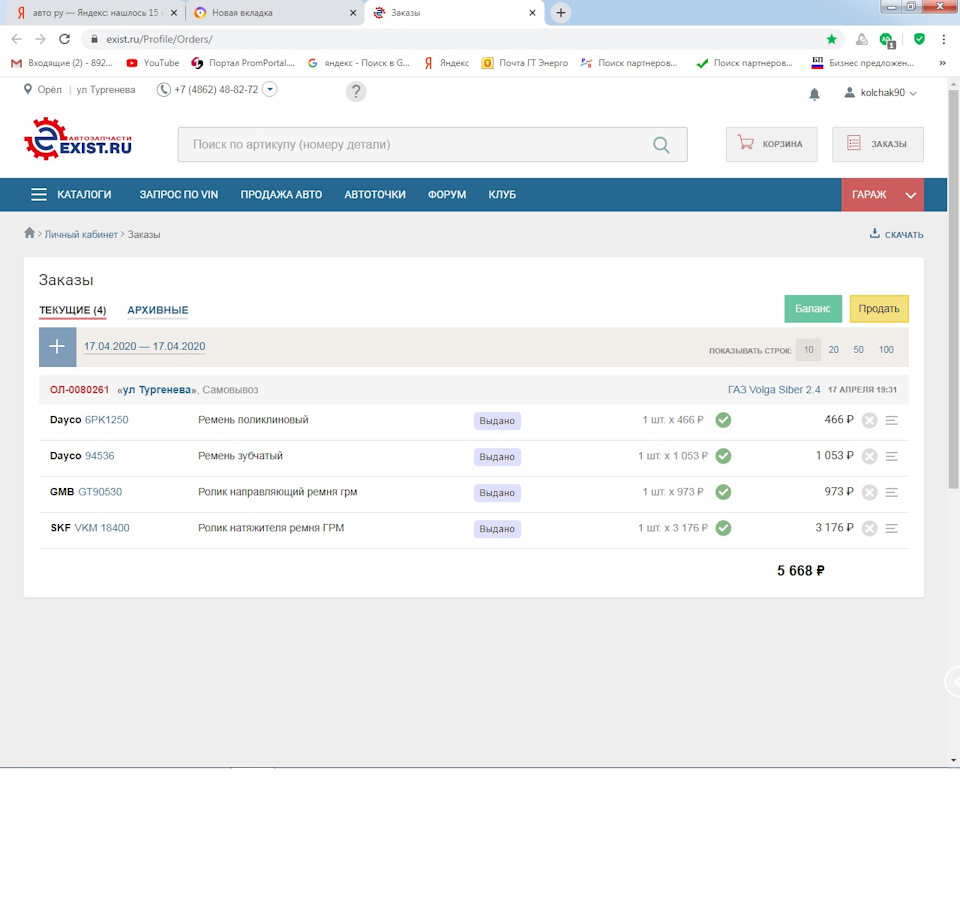Click the ул Тургенева store link in header

(106, 90)
